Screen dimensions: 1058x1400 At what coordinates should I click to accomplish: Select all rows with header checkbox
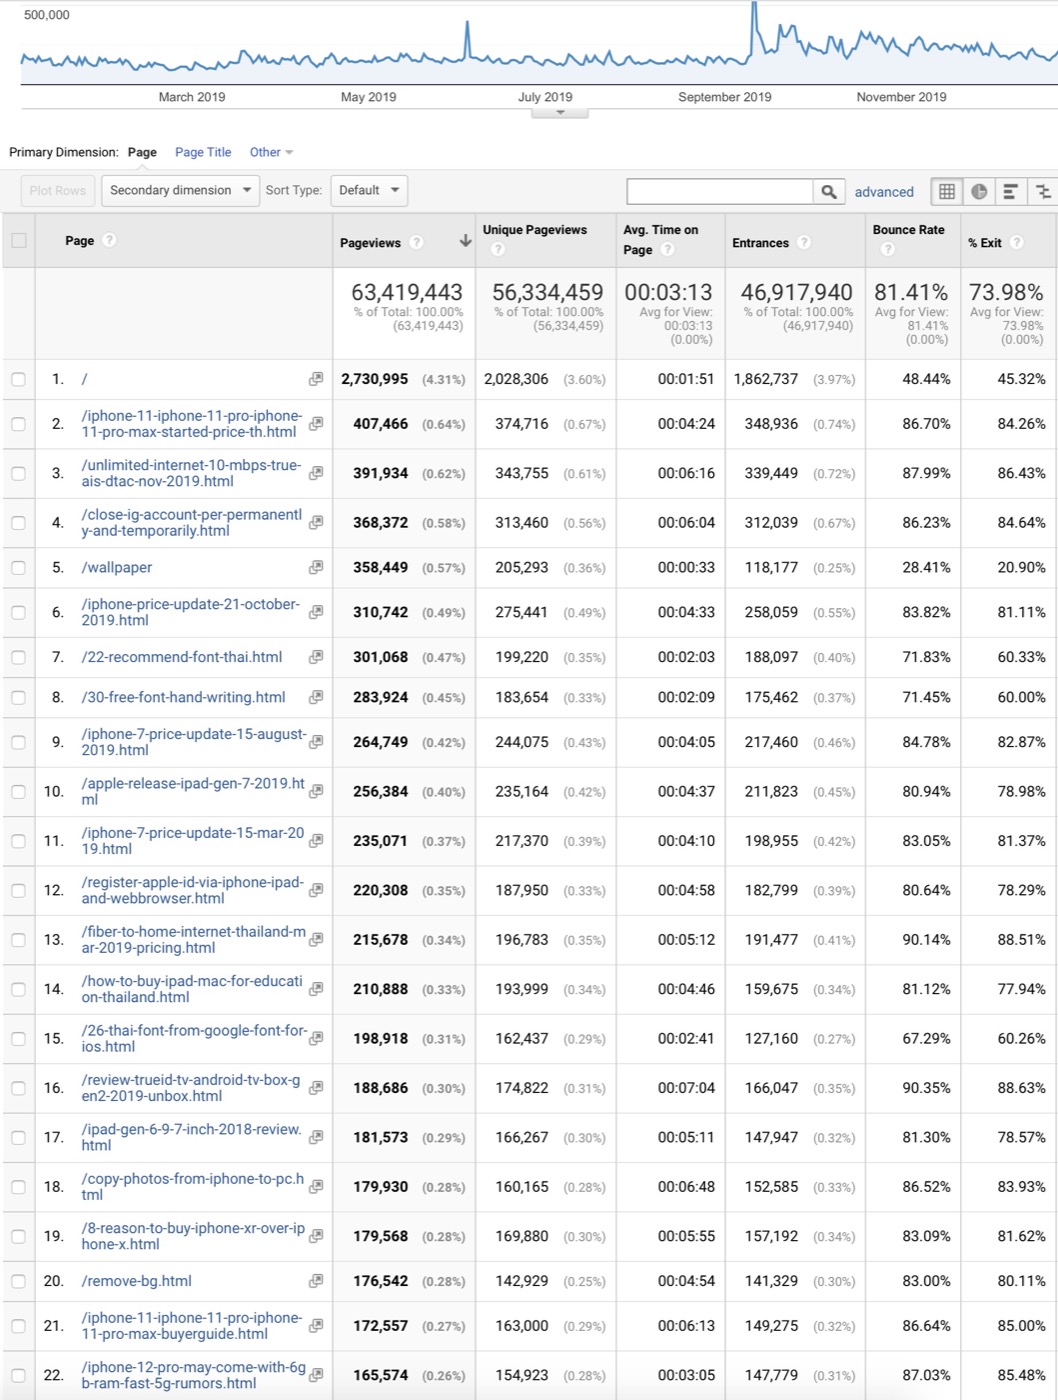[19, 241]
